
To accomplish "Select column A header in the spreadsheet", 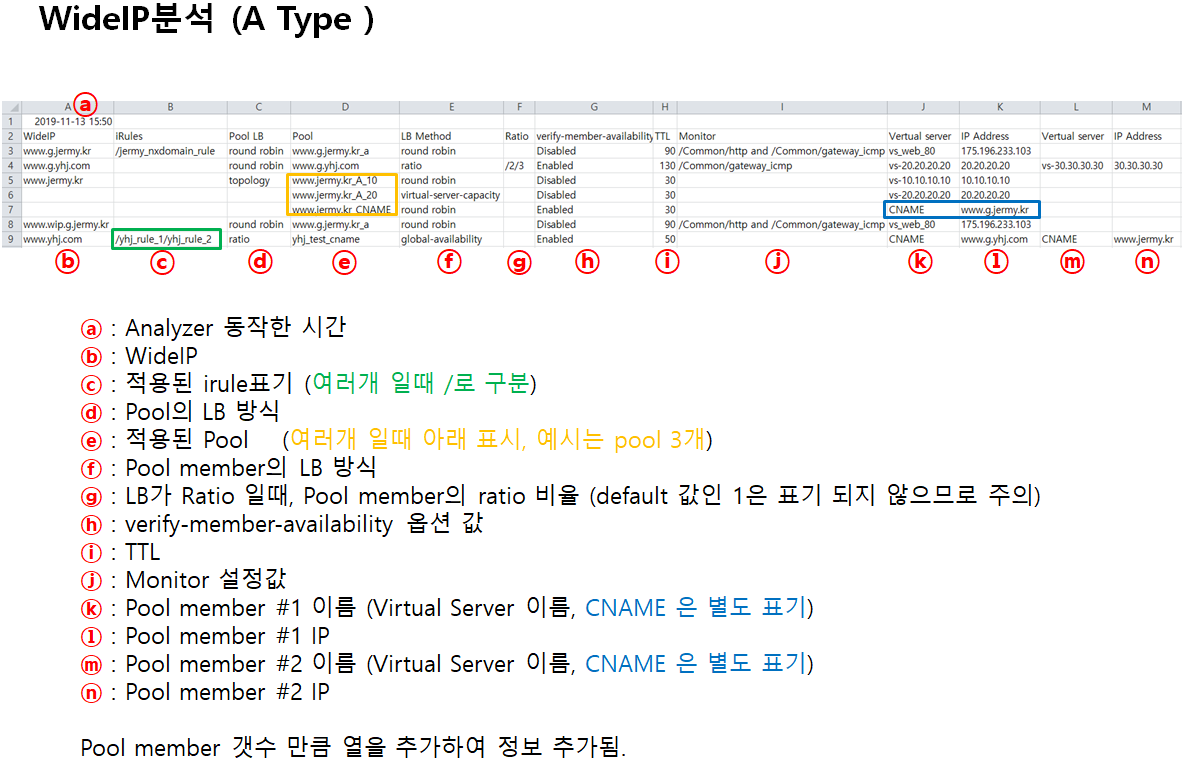I will [67, 107].
